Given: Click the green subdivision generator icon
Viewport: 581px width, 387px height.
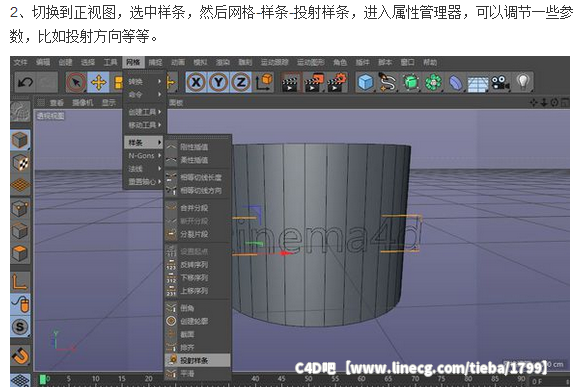Looking at the screenshot, I should 411,82.
